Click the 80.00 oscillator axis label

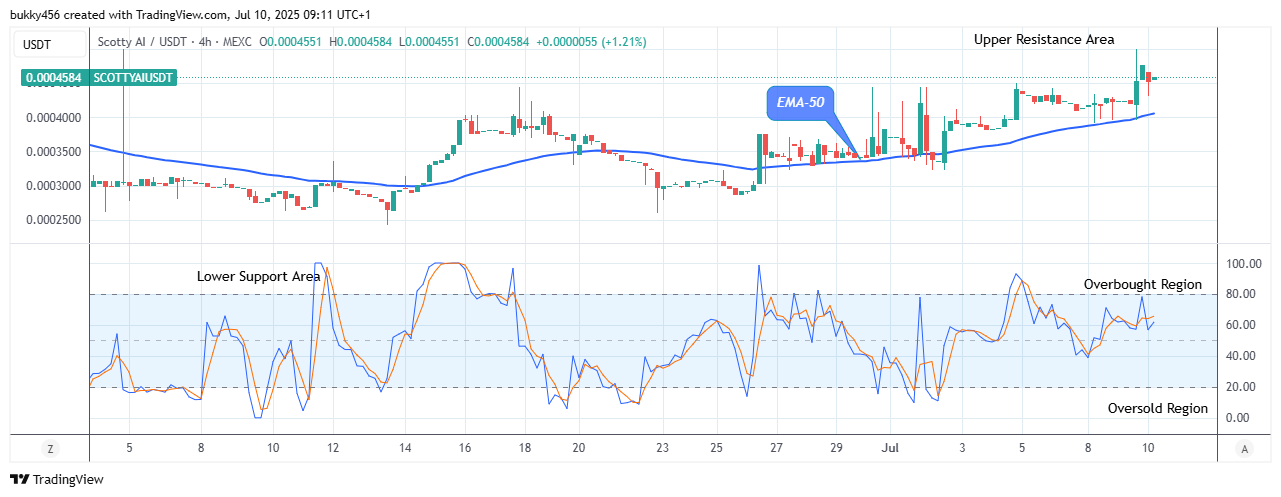[1243, 294]
